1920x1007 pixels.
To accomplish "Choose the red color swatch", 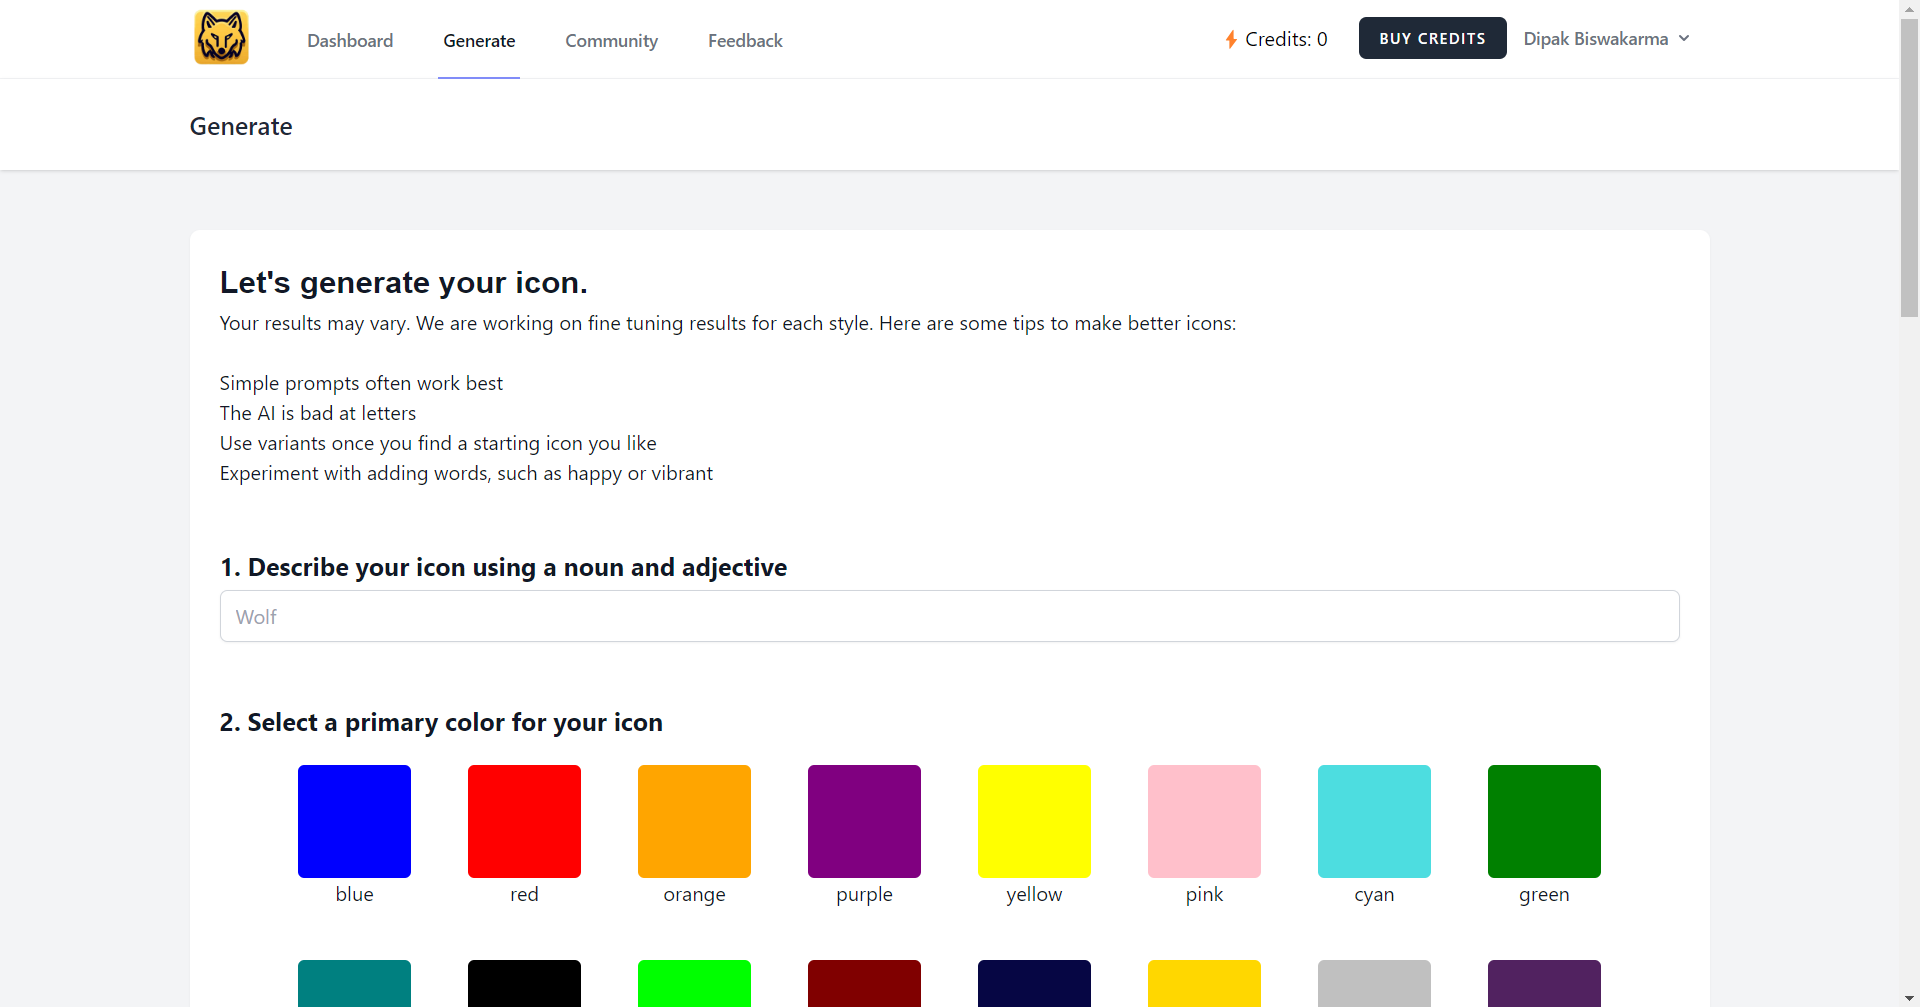I will pos(524,821).
